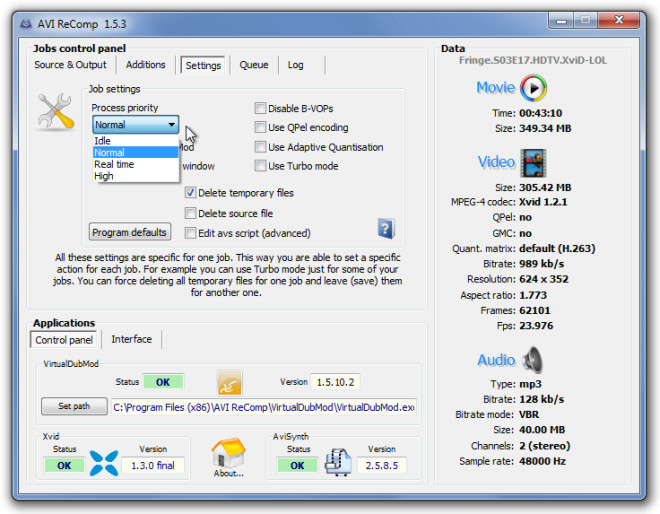Switch to the Source & Output tab

click(x=70, y=65)
